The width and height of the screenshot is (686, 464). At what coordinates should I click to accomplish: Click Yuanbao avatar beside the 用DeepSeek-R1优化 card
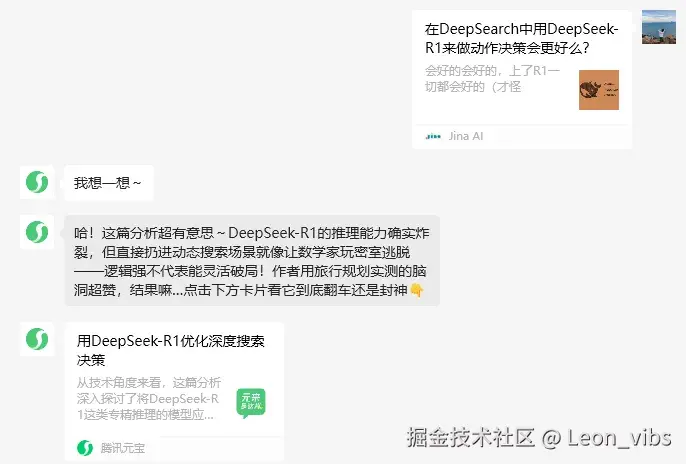37,339
